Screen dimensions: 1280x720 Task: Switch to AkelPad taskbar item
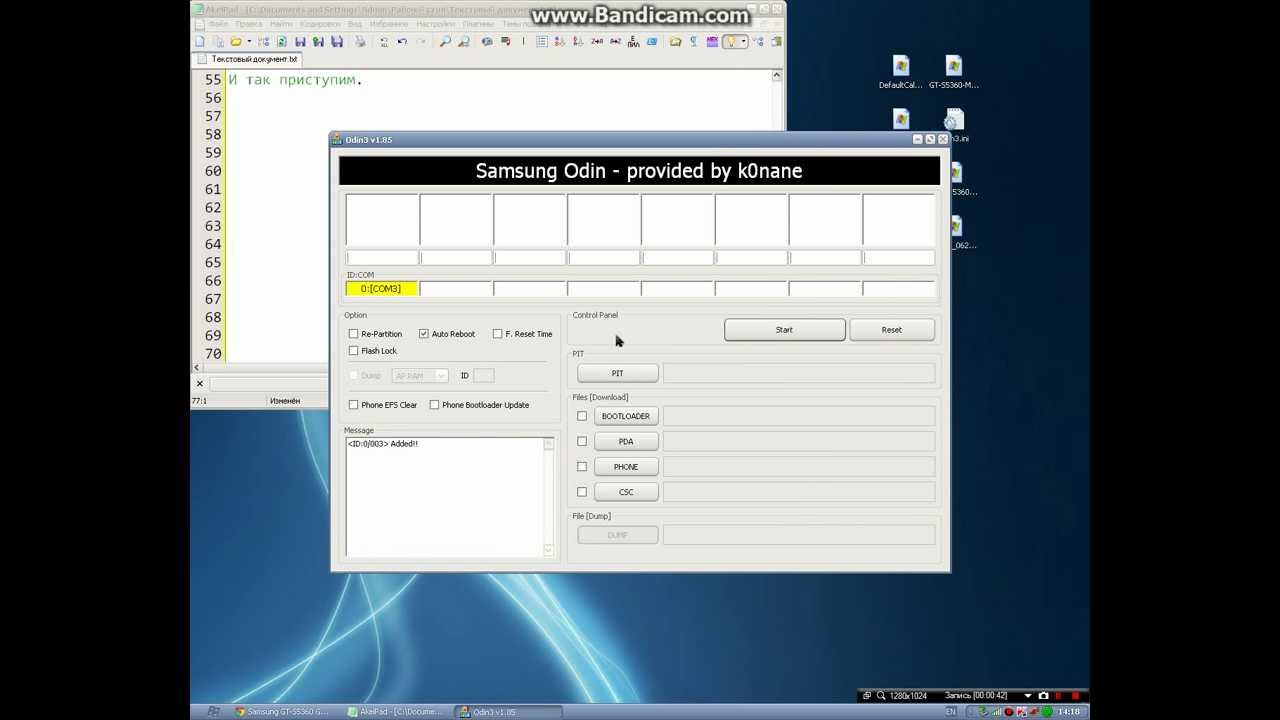point(395,712)
